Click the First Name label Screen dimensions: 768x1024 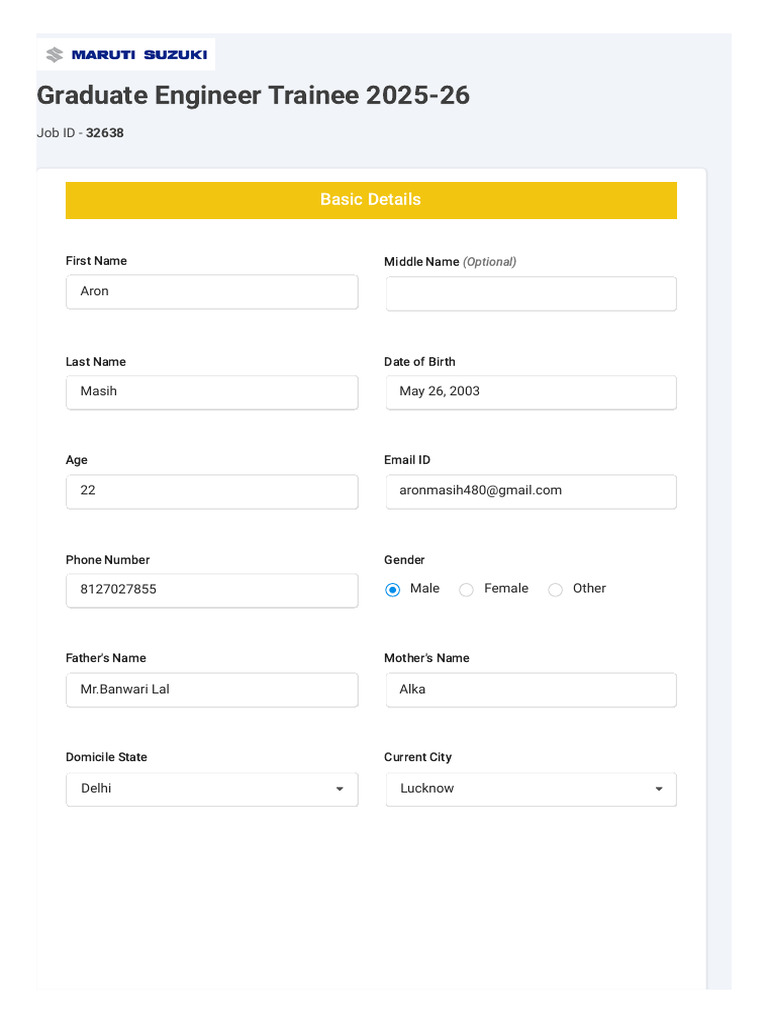click(x=96, y=261)
